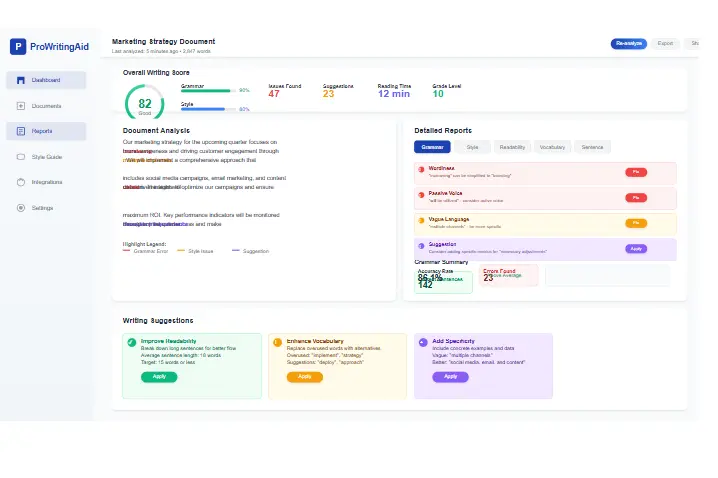Click the Issues Found value 47
Screen dimensions: 718x478
pos(274,94)
